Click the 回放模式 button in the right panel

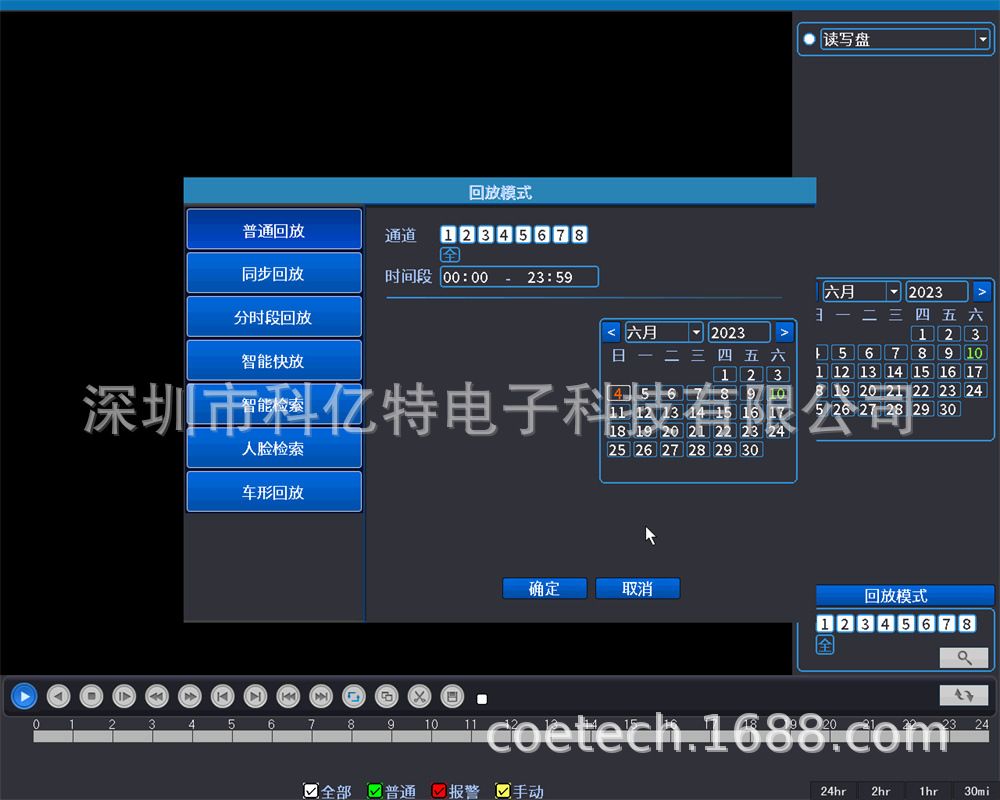[x=905, y=595]
